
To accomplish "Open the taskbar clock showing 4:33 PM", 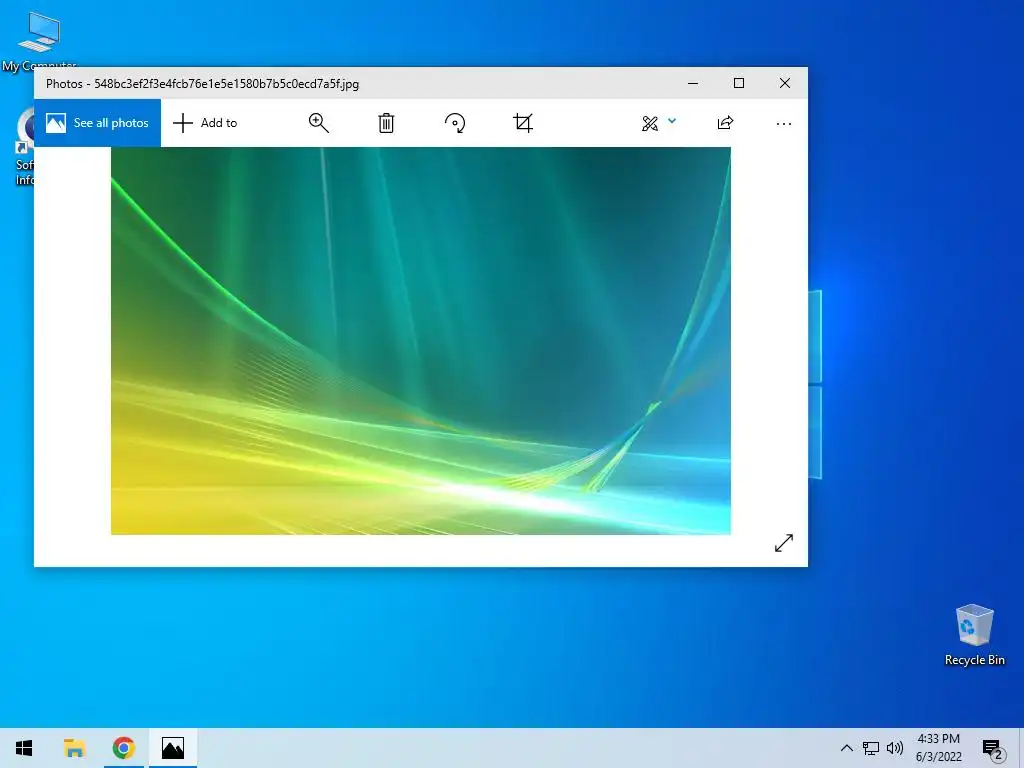I will coord(938,748).
